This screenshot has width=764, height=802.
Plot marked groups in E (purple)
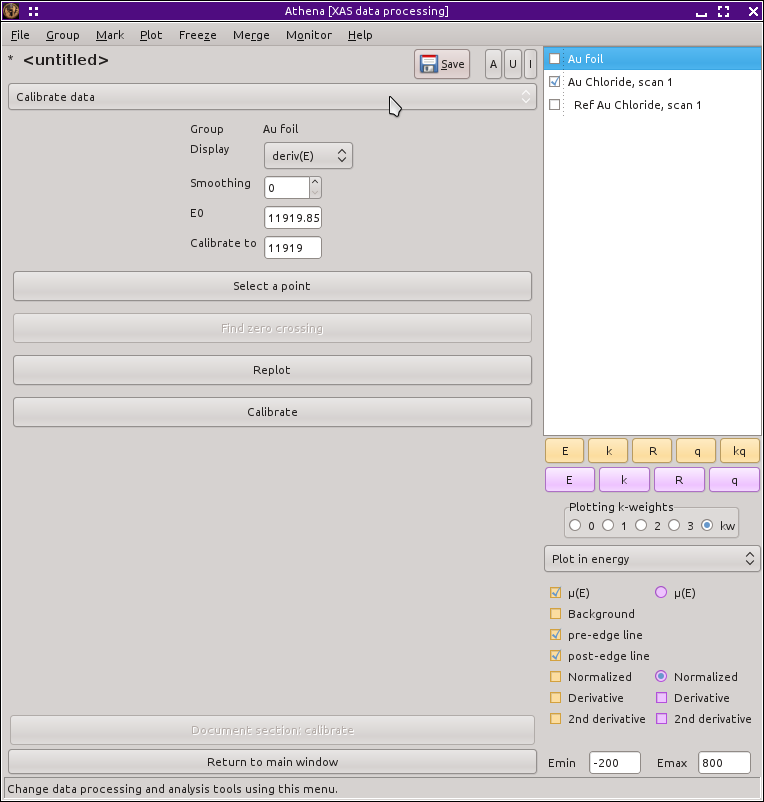pos(570,480)
